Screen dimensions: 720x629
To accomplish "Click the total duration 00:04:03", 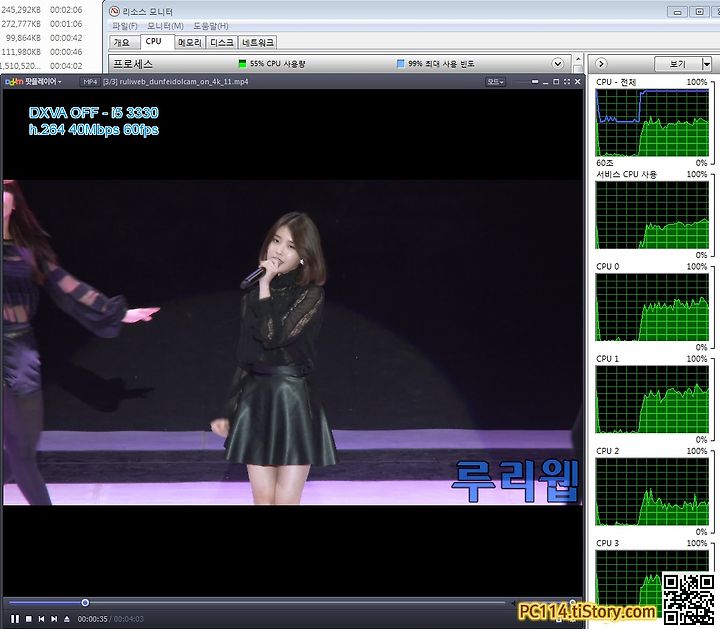I will pos(129,619).
